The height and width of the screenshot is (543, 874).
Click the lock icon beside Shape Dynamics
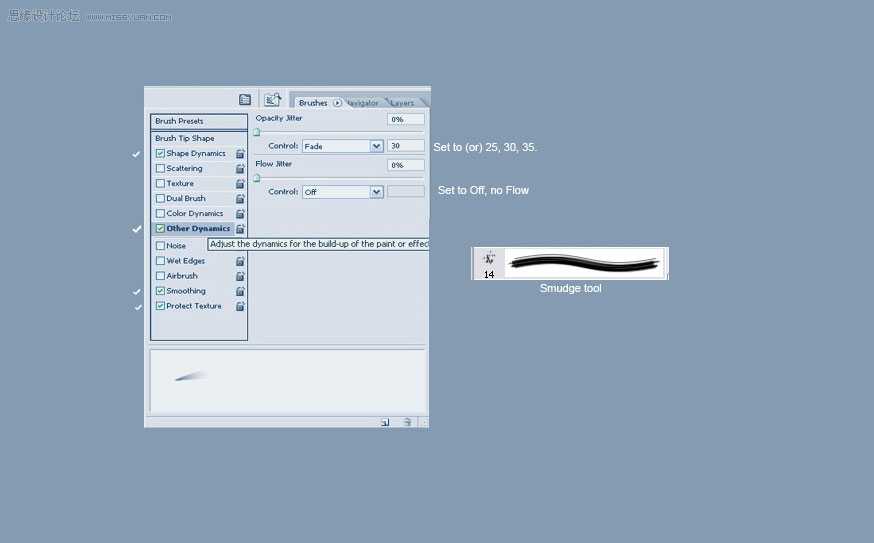click(240, 153)
